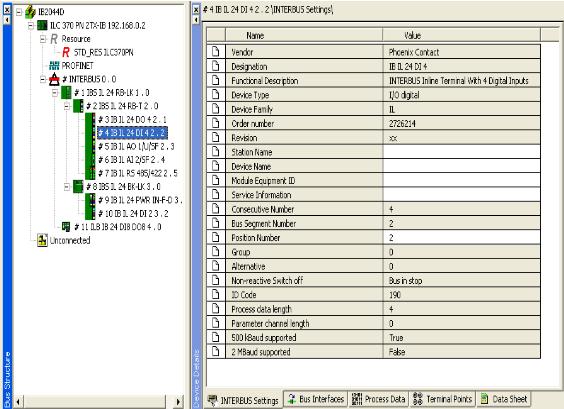Click the red STD_RES R icon
This screenshot has height=409, width=564.
tap(66, 52)
